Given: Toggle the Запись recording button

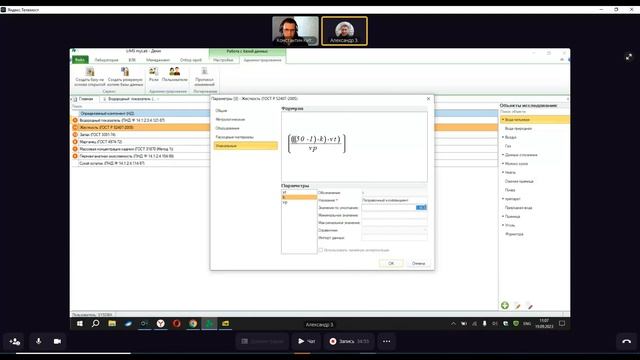Looking at the screenshot, I should (349, 341).
